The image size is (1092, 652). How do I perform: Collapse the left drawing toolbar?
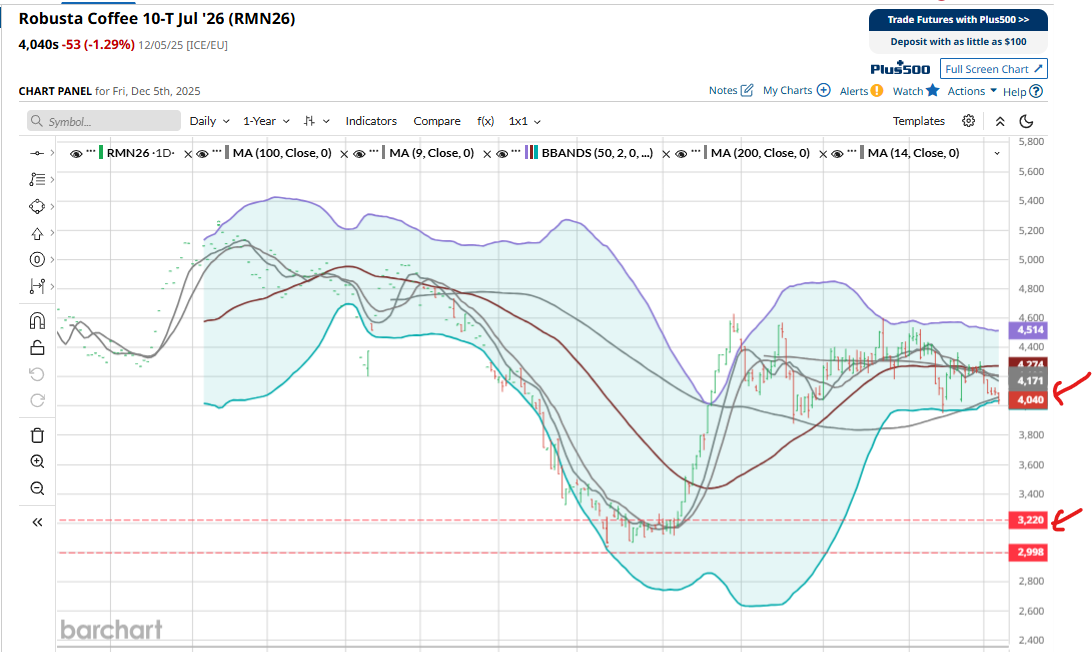(x=37, y=522)
